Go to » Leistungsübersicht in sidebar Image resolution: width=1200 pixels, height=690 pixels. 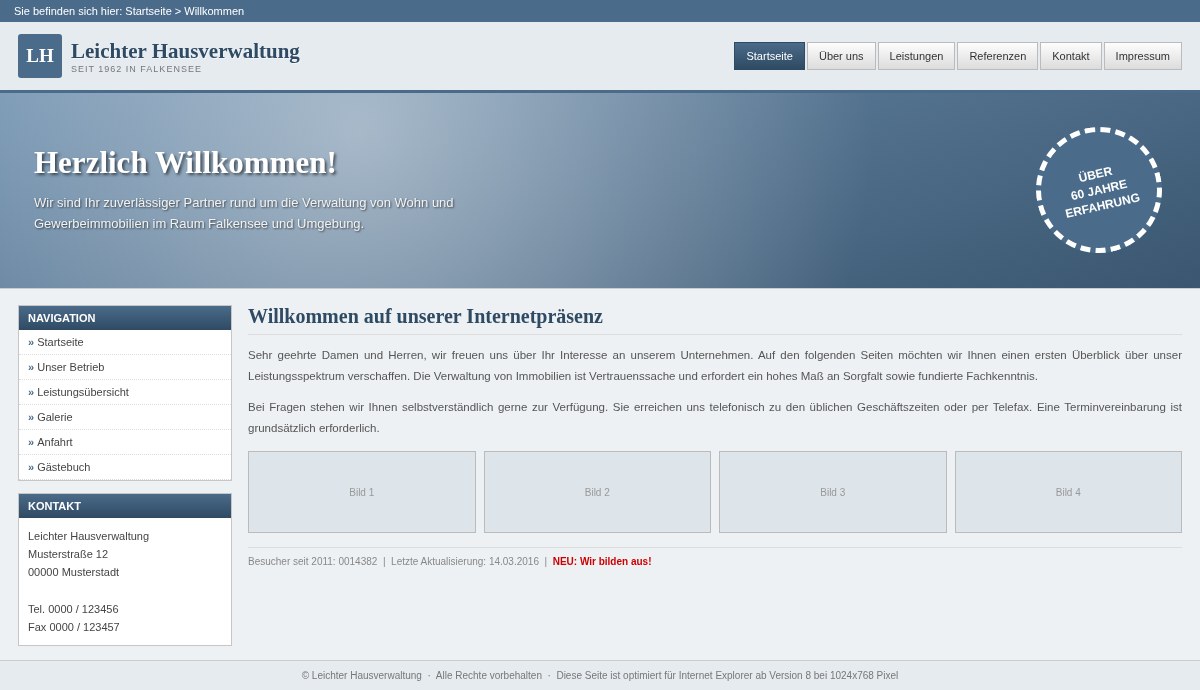click(125, 392)
